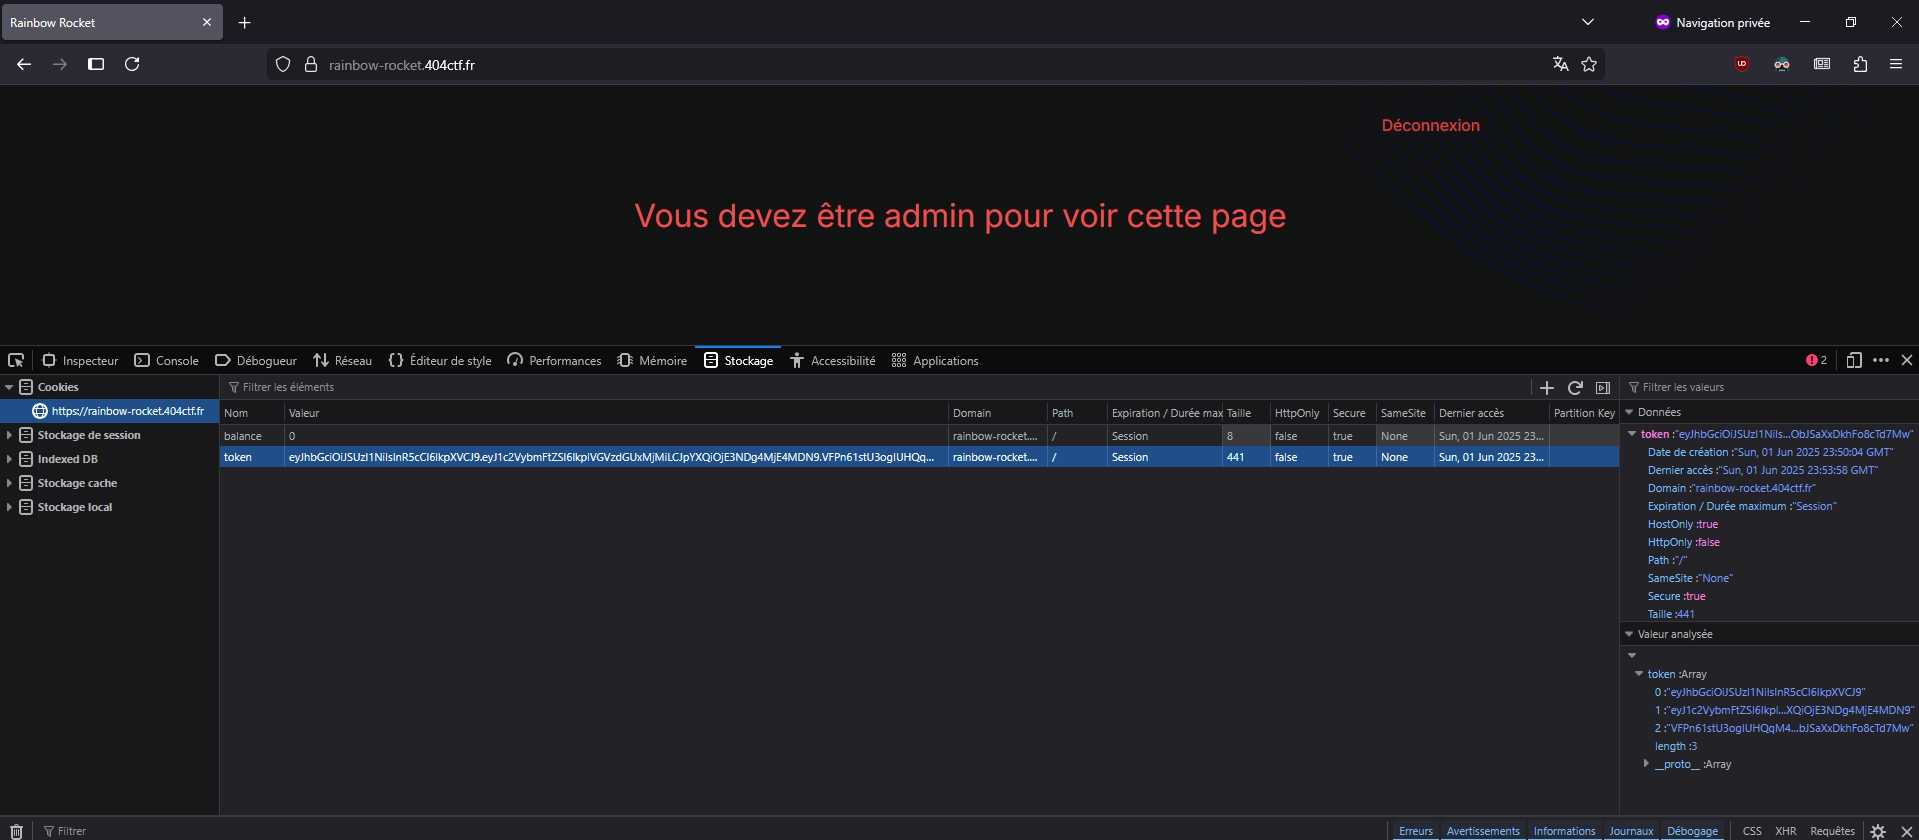Switch to the Inspecteur tab
This screenshot has width=1919, height=840.
(80, 360)
